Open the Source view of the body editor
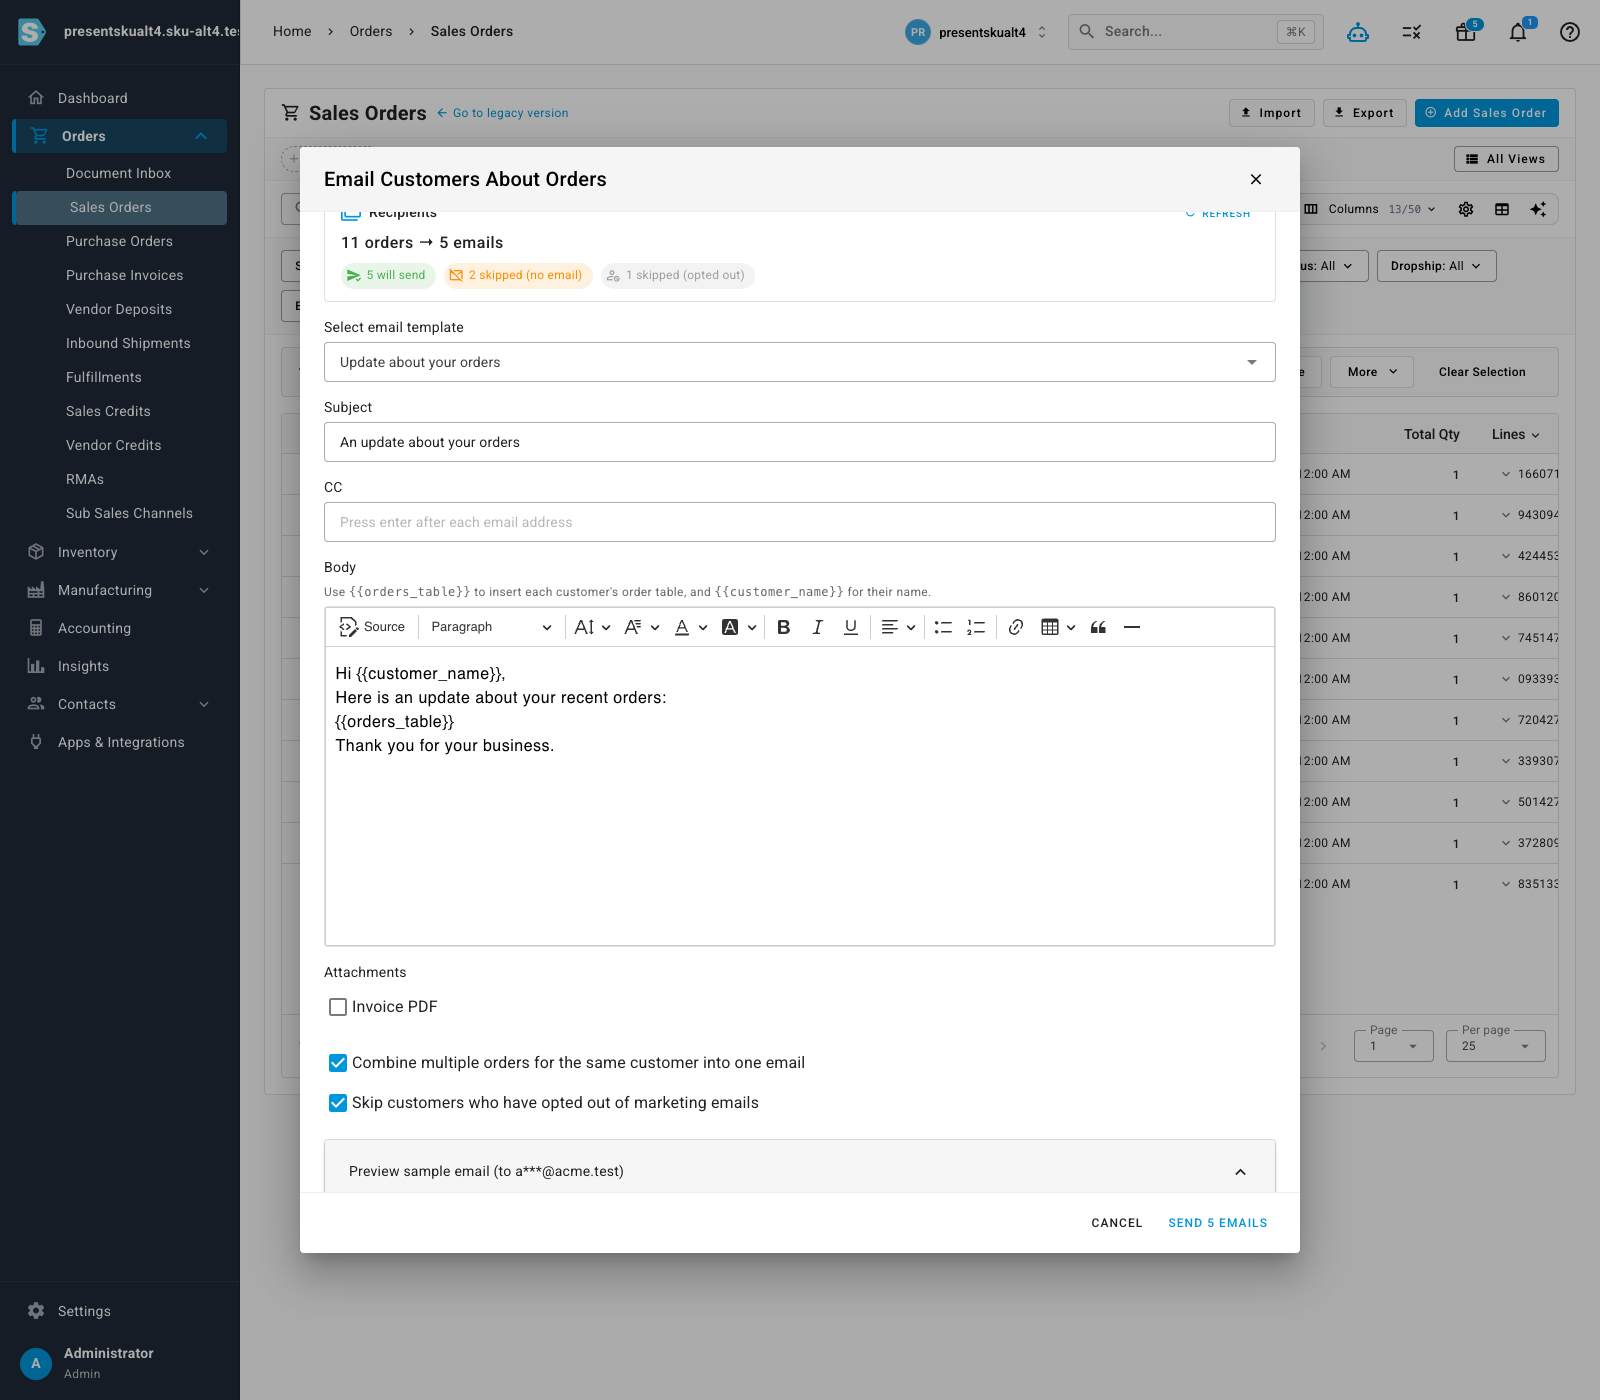This screenshot has width=1600, height=1400. (x=372, y=627)
